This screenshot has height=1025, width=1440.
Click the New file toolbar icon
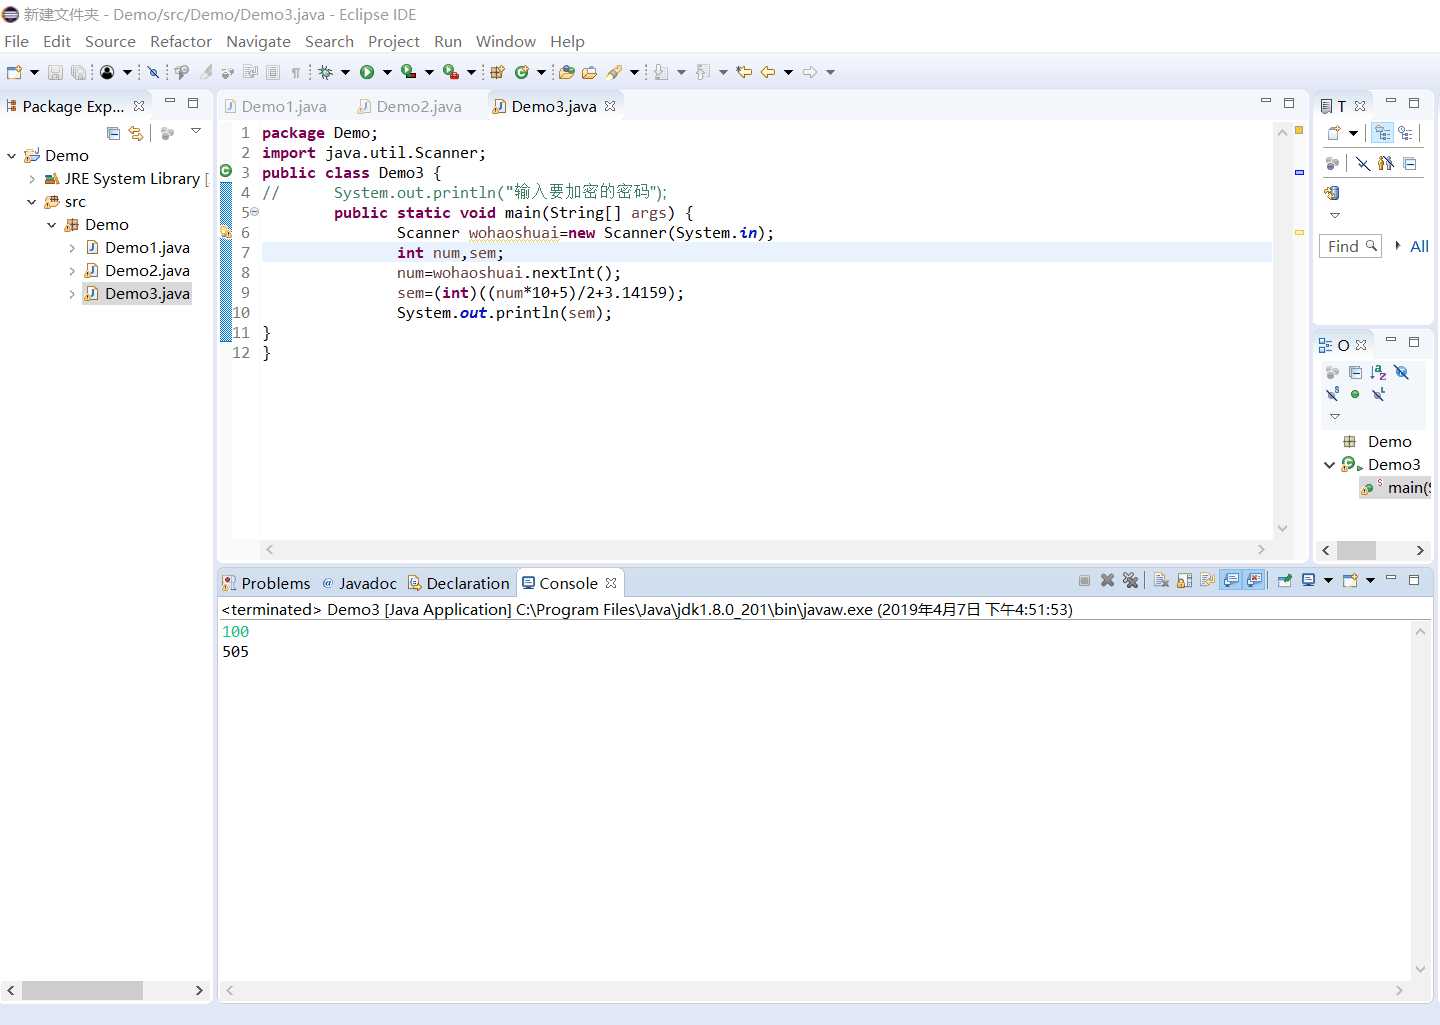pyautogui.click(x=14, y=72)
